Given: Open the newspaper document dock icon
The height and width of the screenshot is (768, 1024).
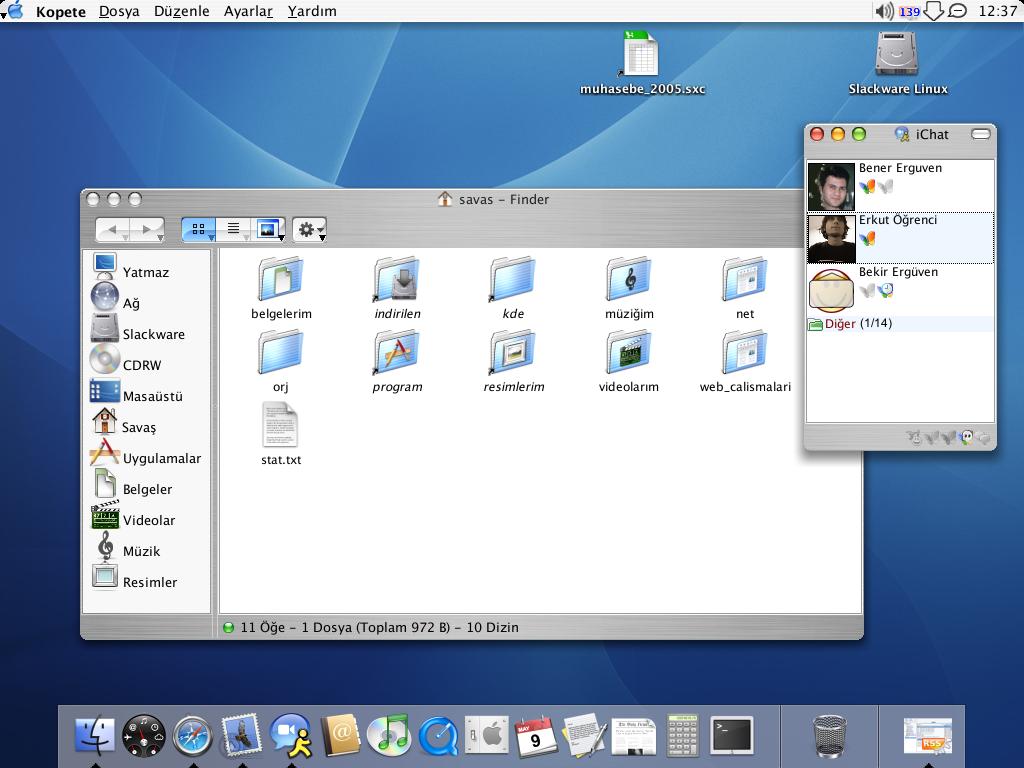Looking at the screenshot, I should [633, 736].
